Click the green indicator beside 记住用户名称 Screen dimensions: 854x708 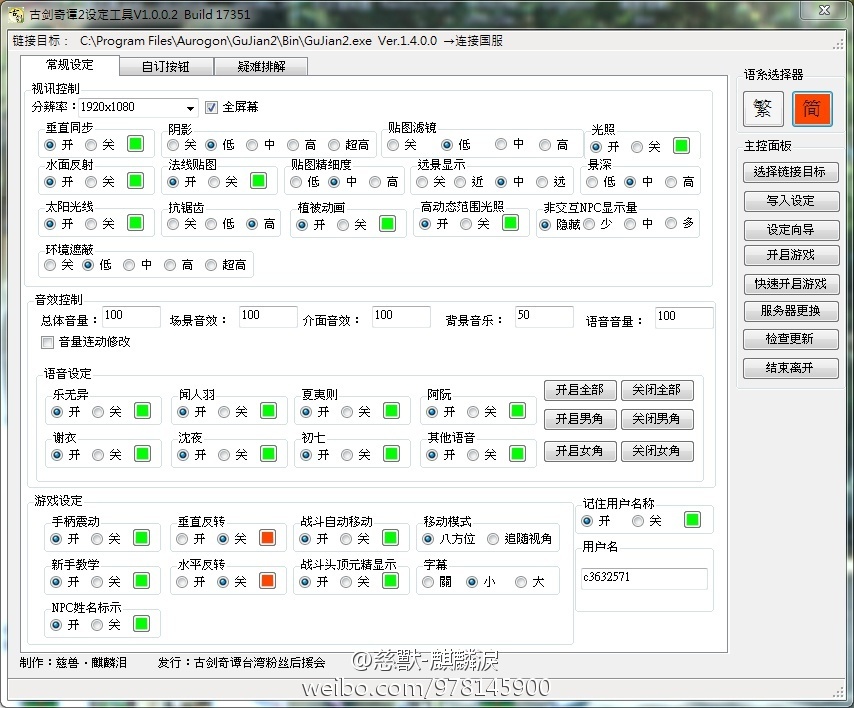(x=692, y=520)
